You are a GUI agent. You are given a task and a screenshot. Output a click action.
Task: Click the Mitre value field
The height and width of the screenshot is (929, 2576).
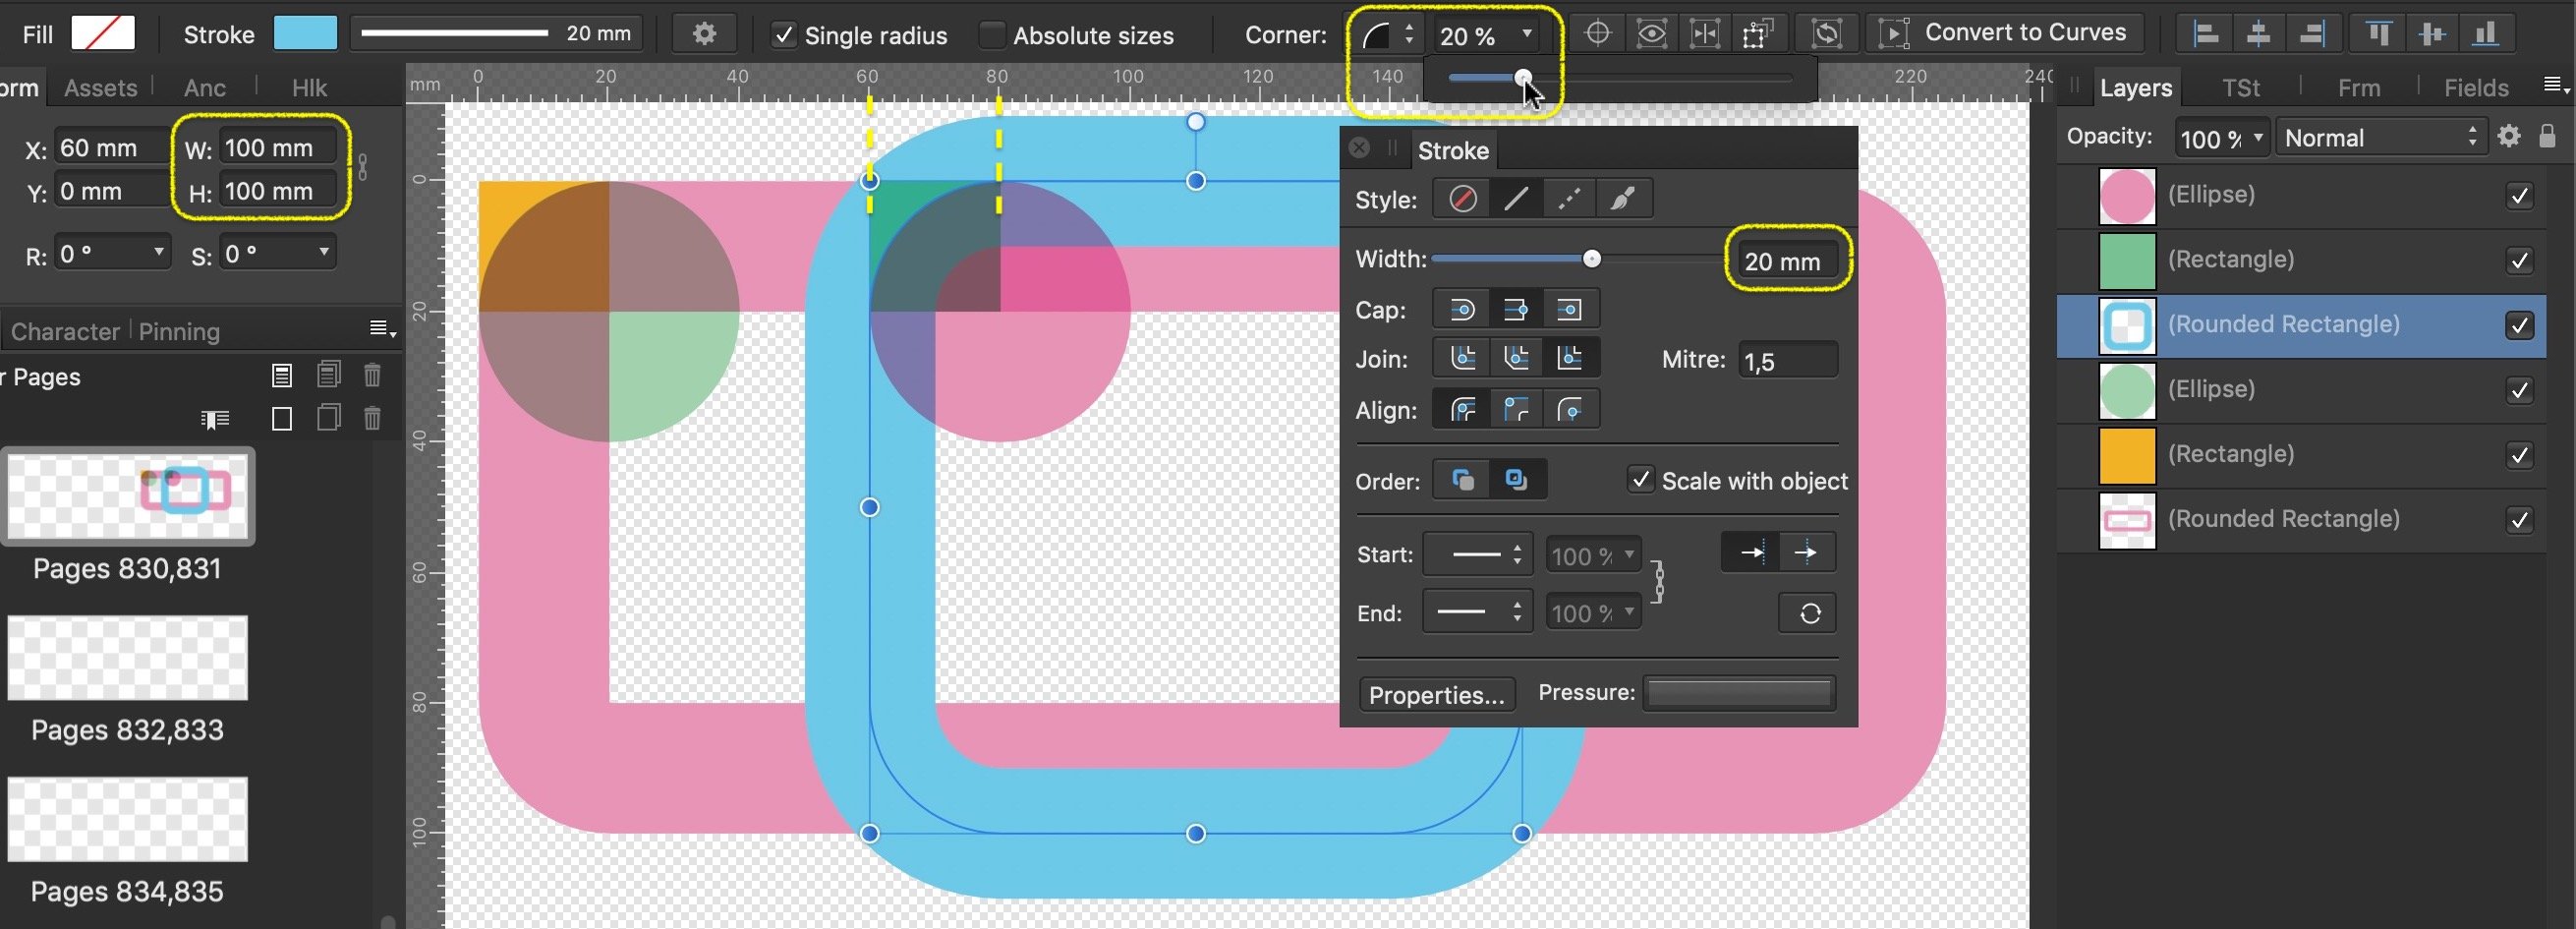pos(1788,360)
